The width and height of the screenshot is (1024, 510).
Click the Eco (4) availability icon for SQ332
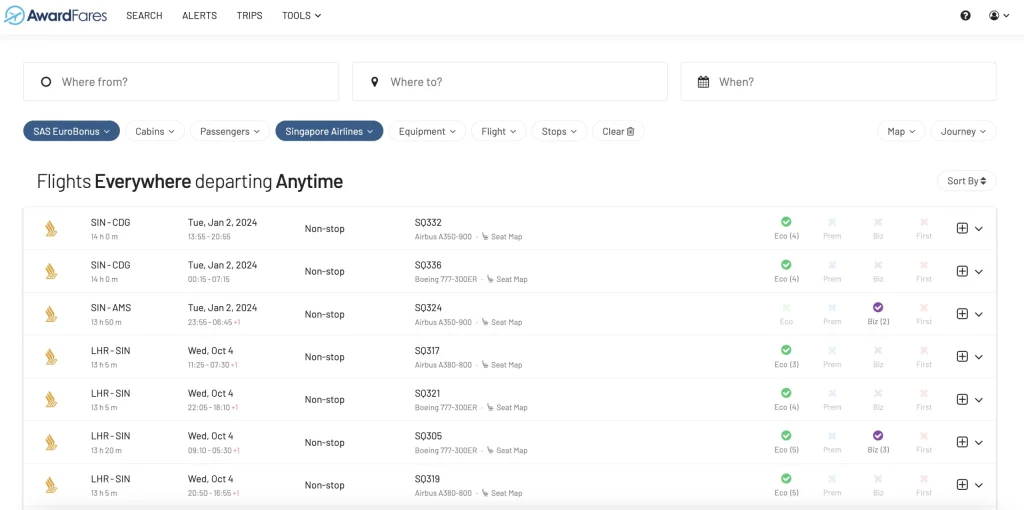coord(786,222)
